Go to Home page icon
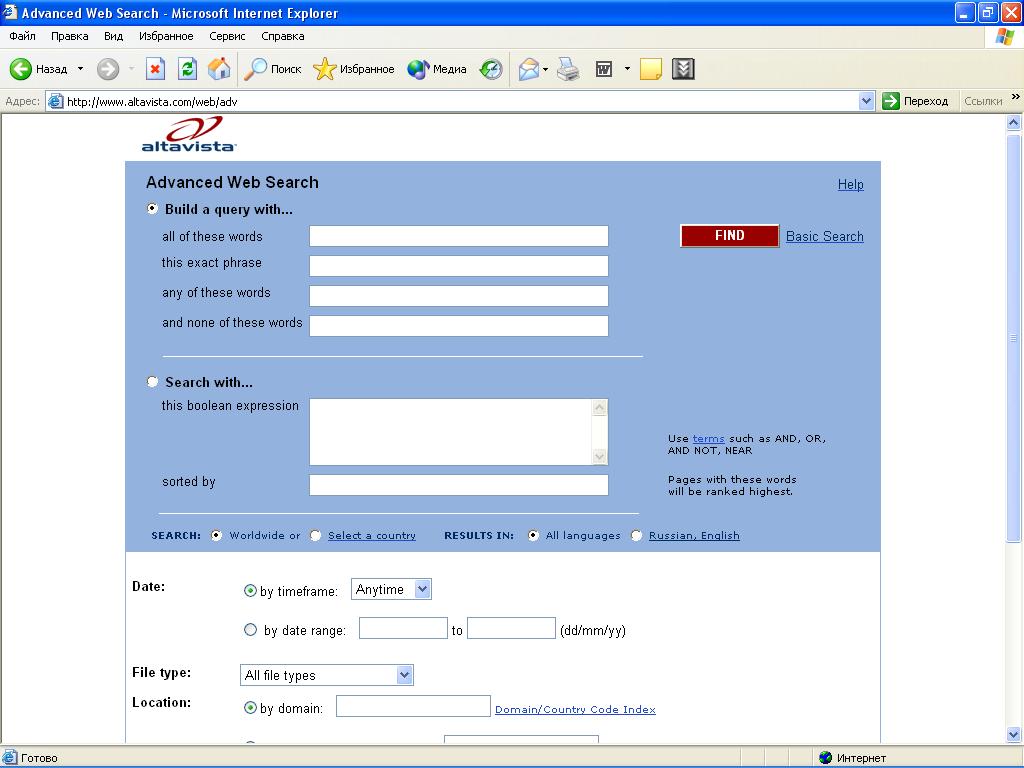 219,69
